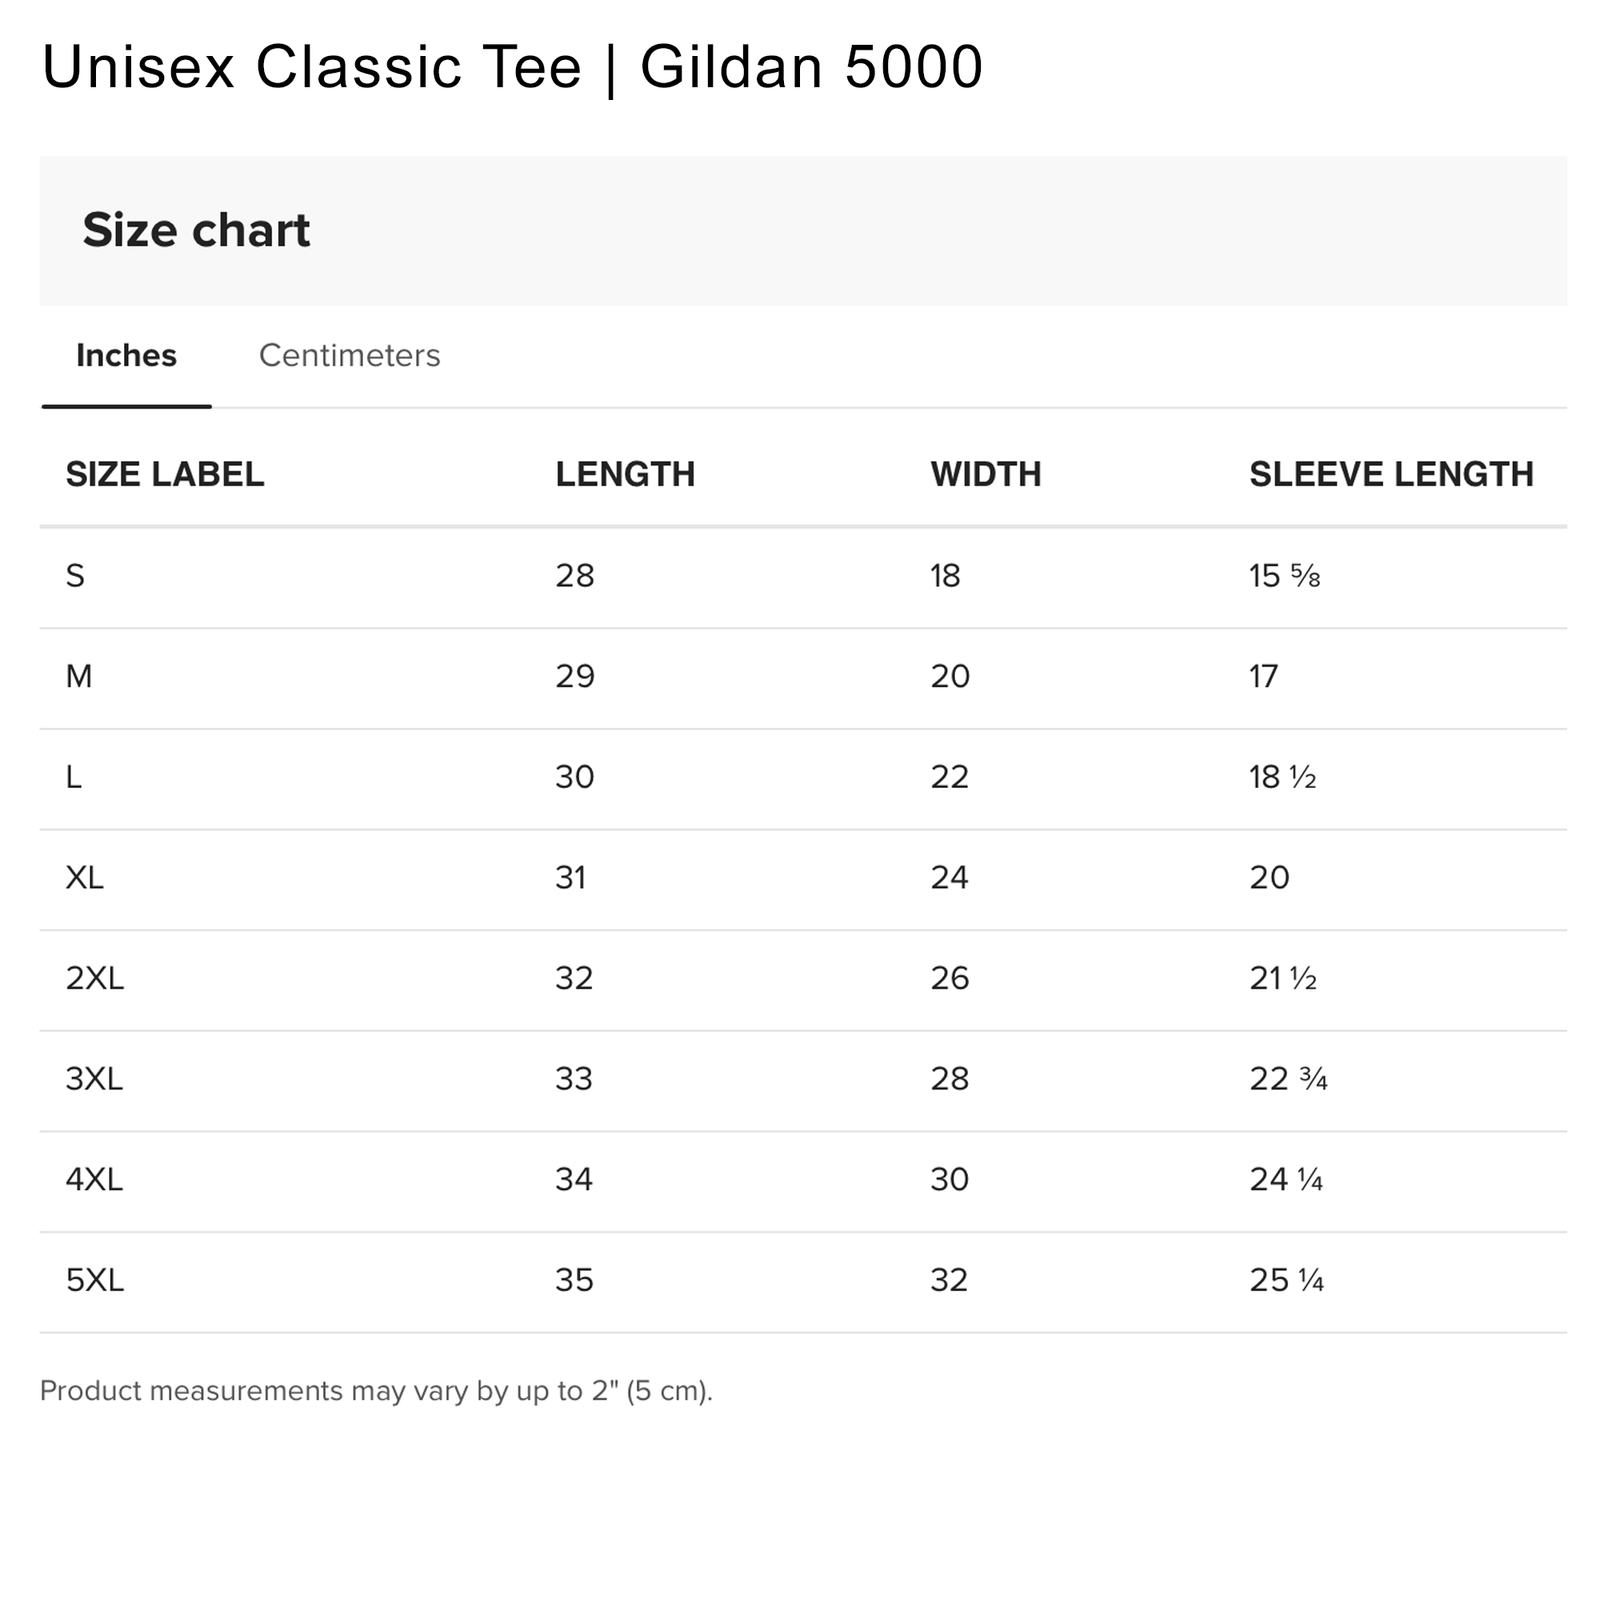
Task: Click the WIDTH column header
Action: pyautogui.click(x=985, y=474)
